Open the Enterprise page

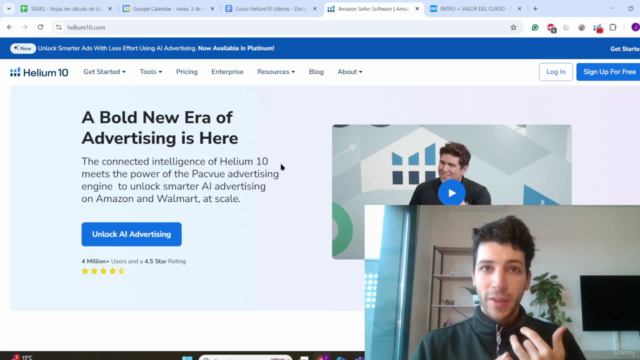click(x=227, y=72)
